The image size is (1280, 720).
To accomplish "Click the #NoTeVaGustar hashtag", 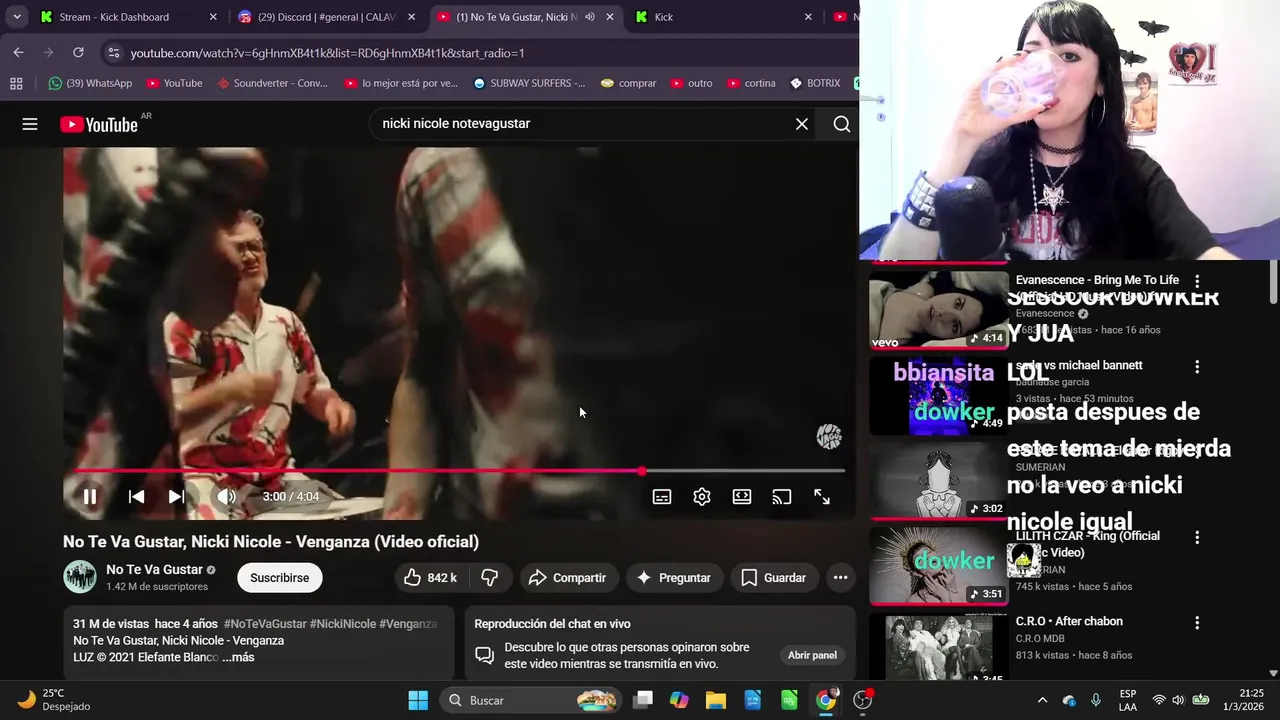I will click(265, 623).
